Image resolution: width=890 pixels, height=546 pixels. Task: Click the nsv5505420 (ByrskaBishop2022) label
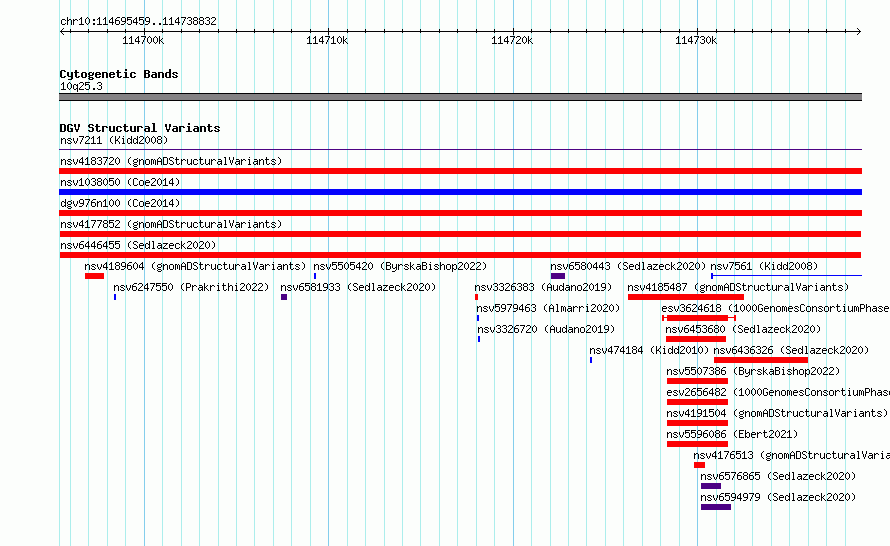[400, 266]
